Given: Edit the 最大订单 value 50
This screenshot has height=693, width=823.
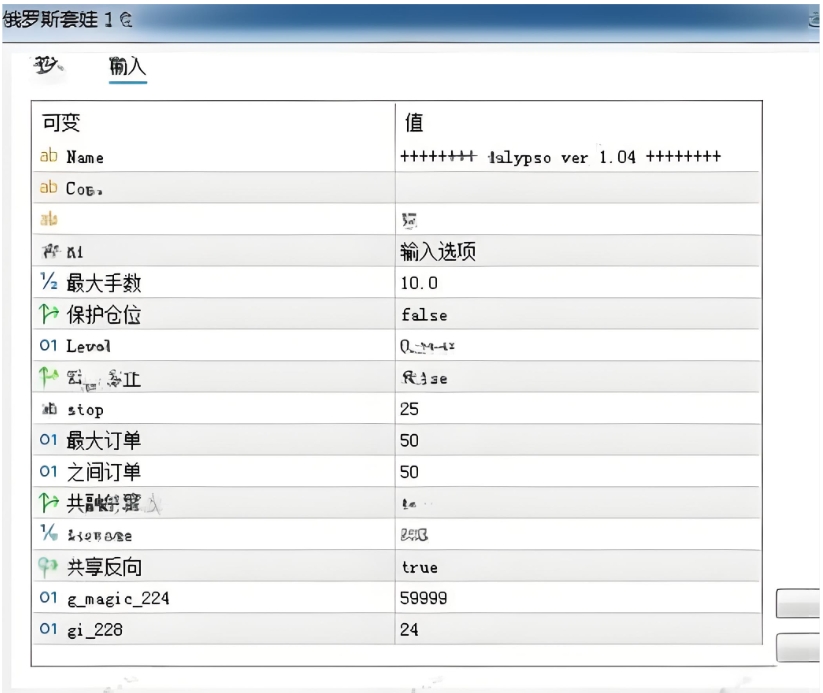Looking at the screenshot, I should (x=409, y=440).
